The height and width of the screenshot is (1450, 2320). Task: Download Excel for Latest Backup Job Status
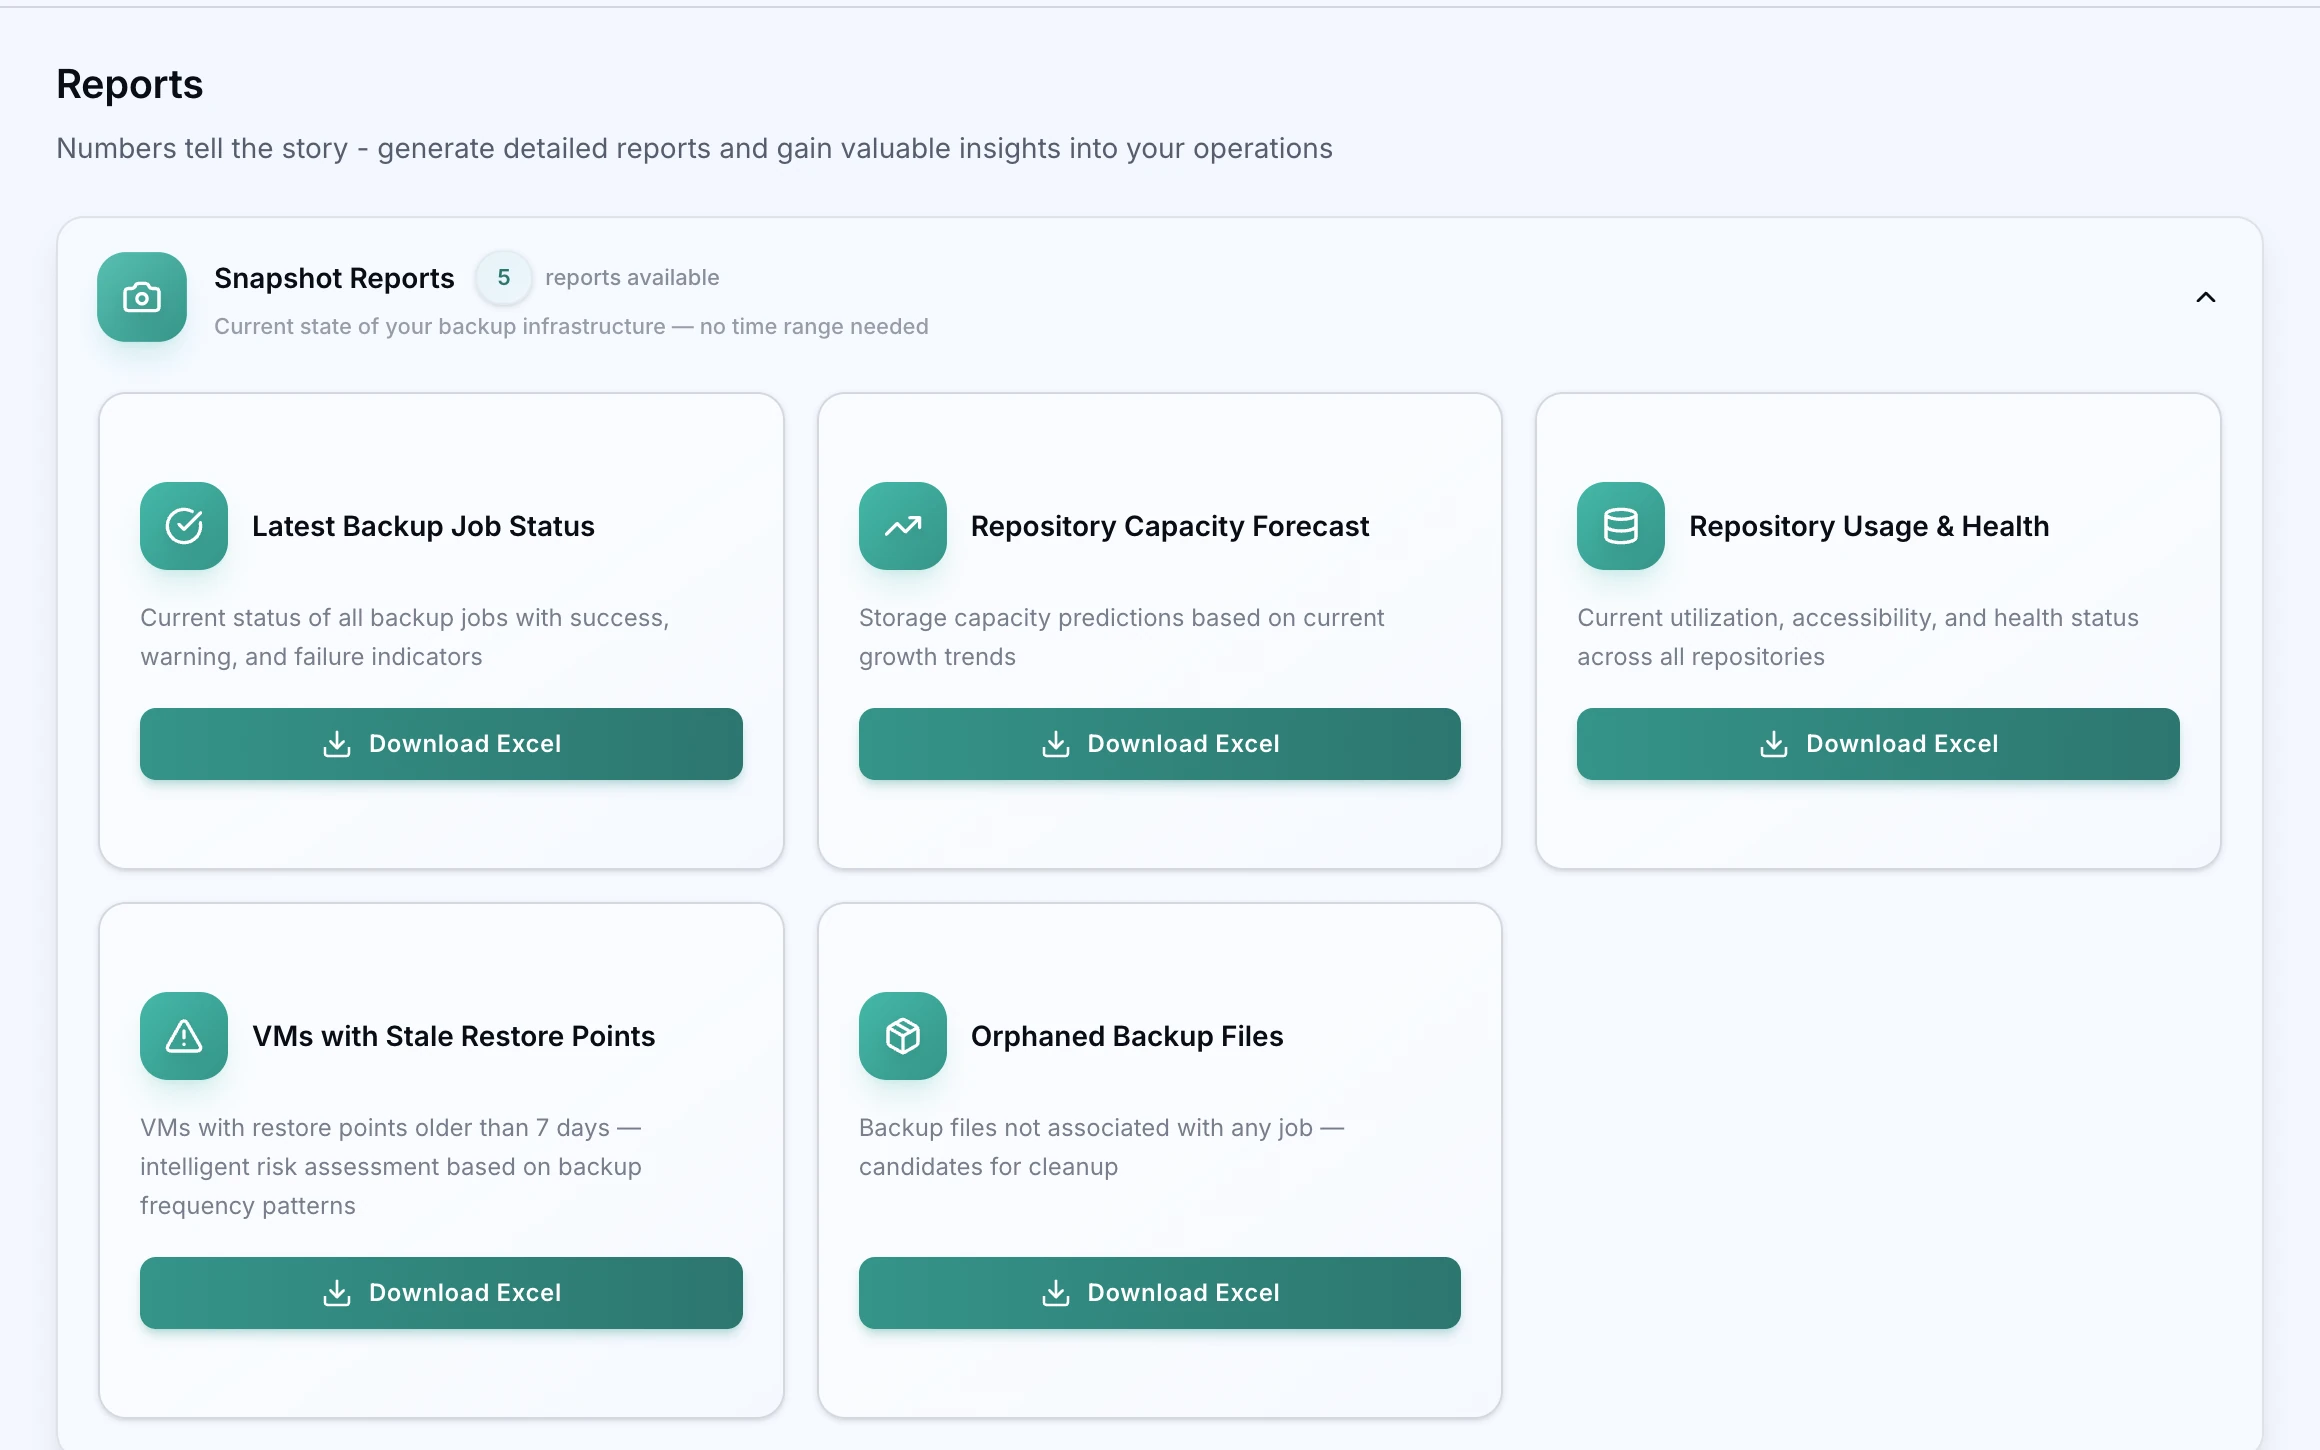point(441,744)
